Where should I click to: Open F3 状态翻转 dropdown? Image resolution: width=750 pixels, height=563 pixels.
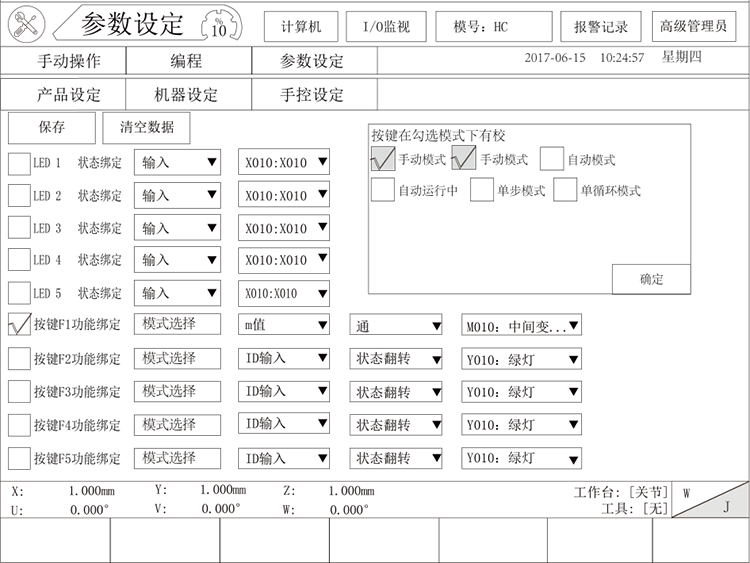397,392
